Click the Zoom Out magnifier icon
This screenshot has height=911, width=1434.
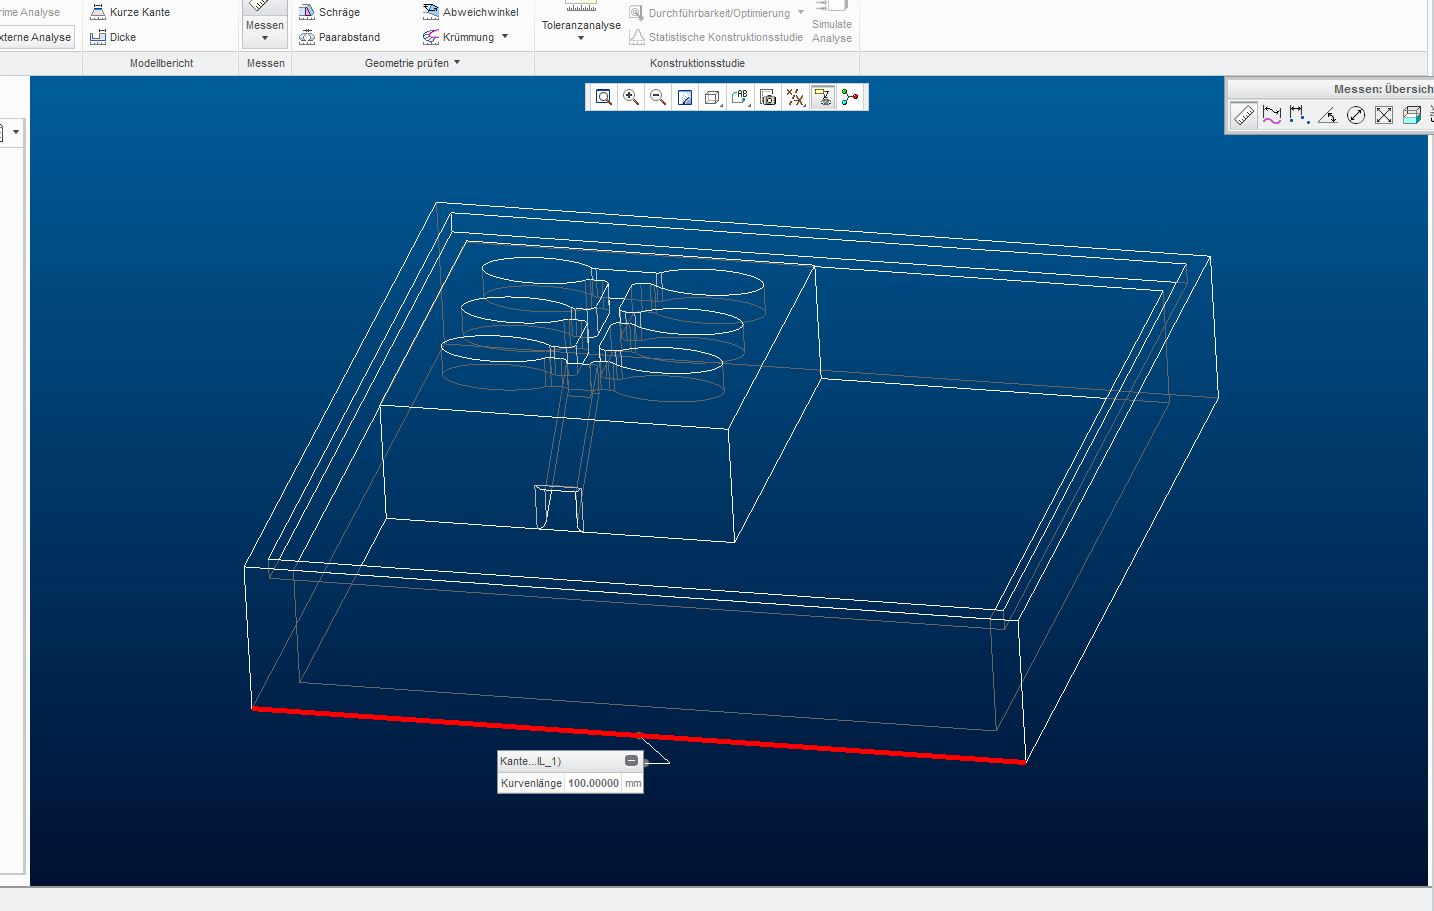tap(658, 97)
